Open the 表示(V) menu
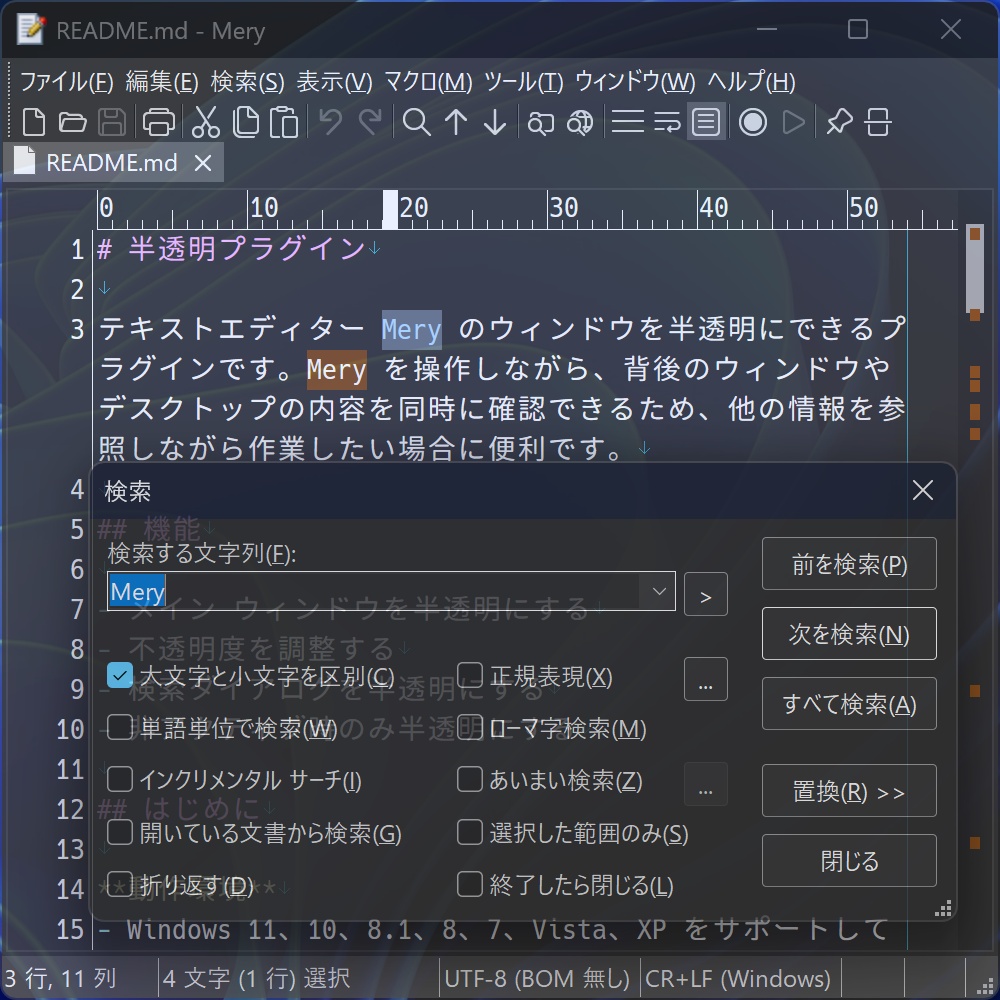 point(334,82)
